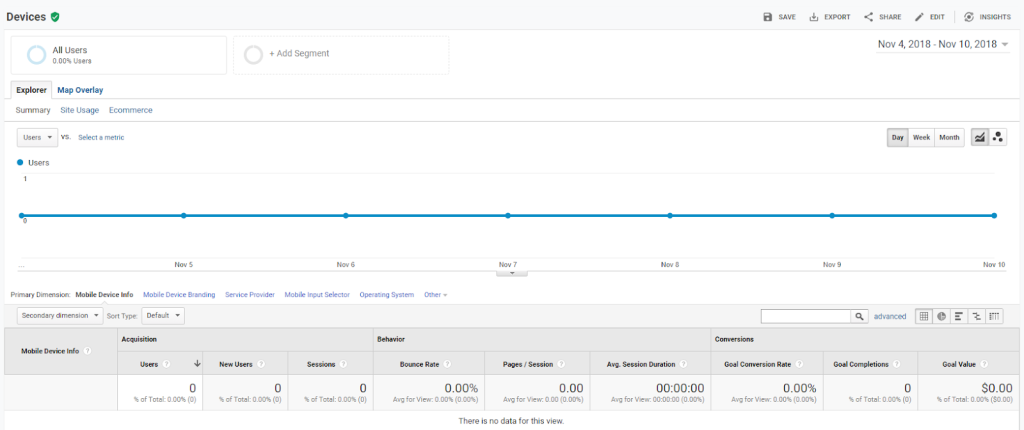
Task: Set graph interval to Day
Action: tap(898, 137)
